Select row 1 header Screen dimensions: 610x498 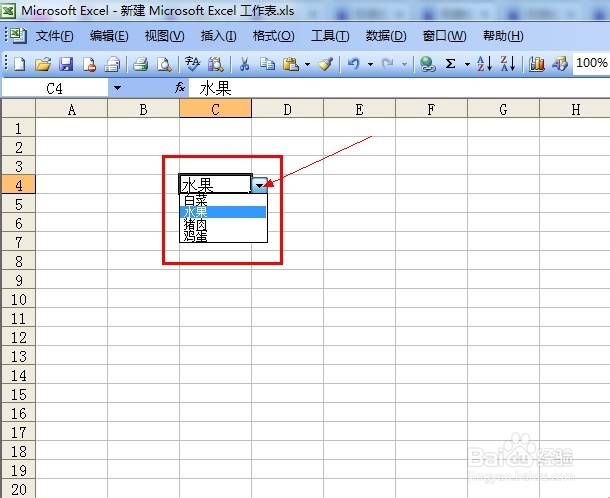tap(18, 128)
